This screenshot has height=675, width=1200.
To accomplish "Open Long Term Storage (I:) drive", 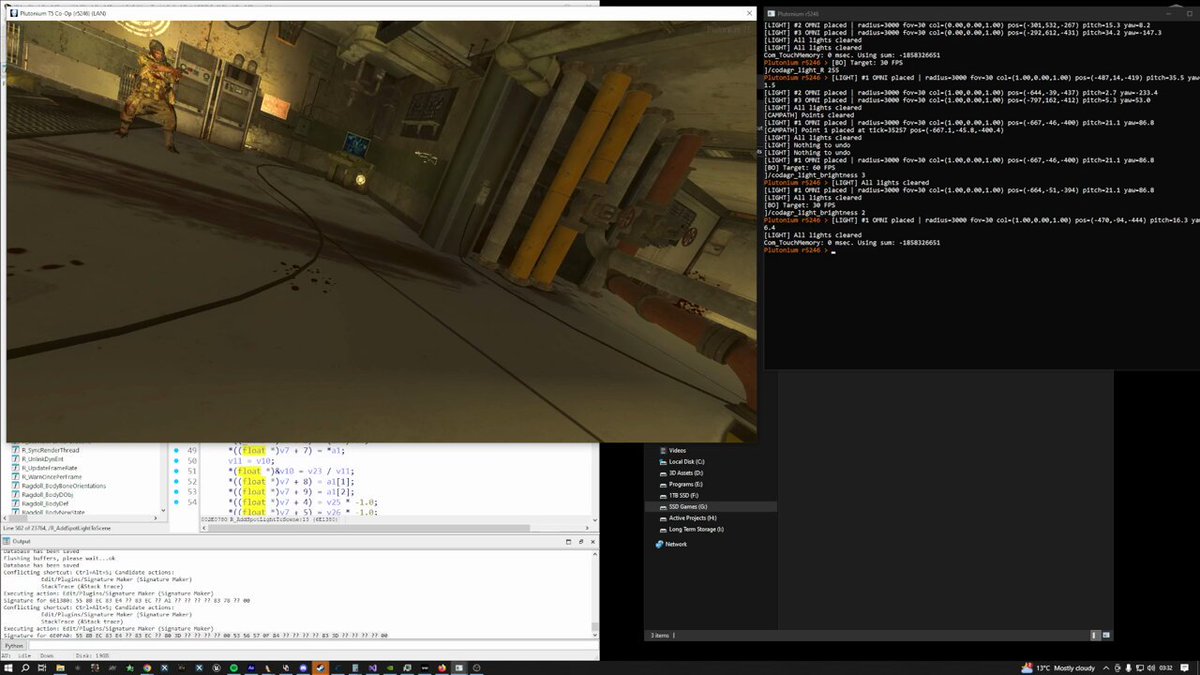I will coord(696,529).
